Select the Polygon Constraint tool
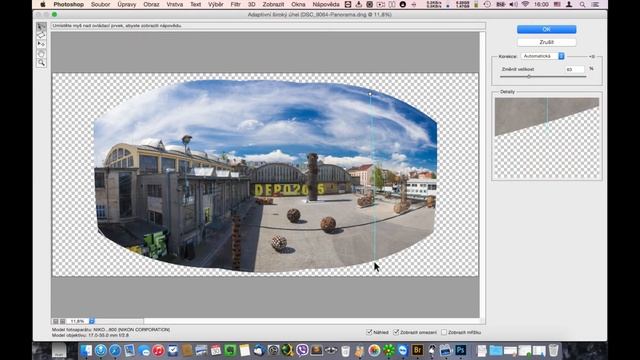The height and width of the screenshot is (360, 640). tap(41, 36)
